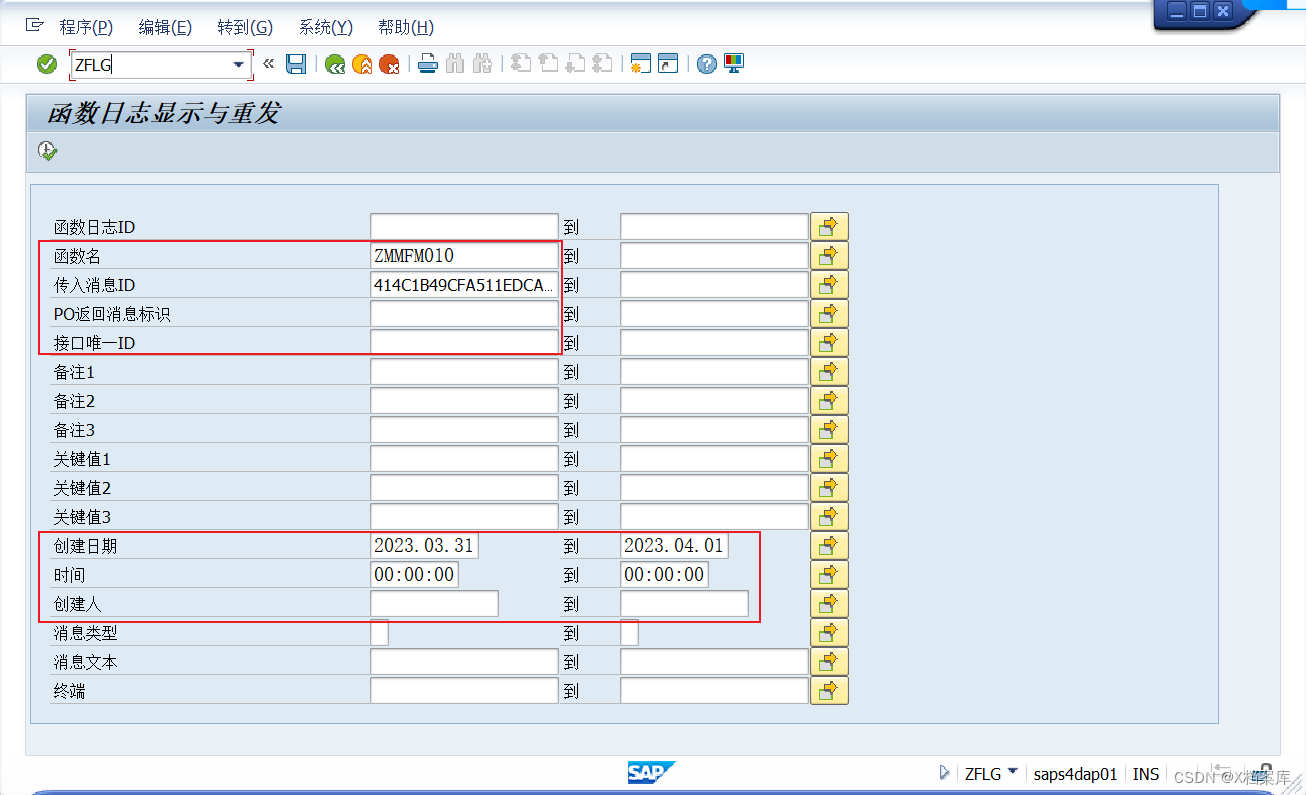Expand the ZFLG status bar dropdown

point(1012,772)
